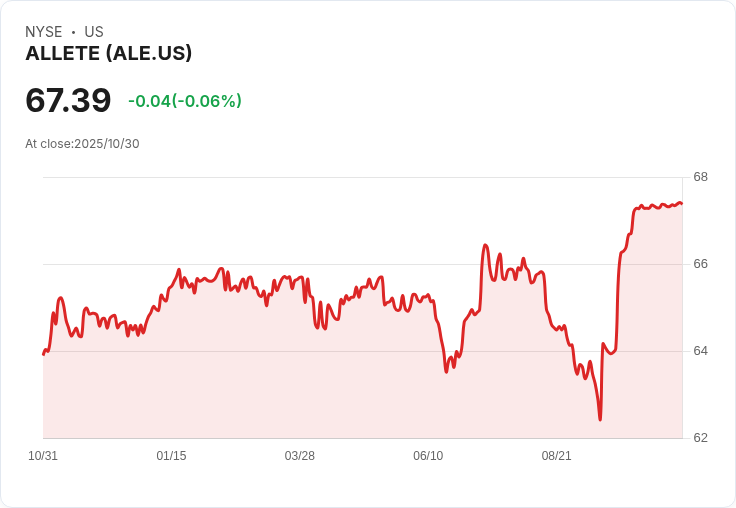The width and height of the screenshot is (736, 508).
Task: Click the 66 price axis label
Action: [701, 264]
